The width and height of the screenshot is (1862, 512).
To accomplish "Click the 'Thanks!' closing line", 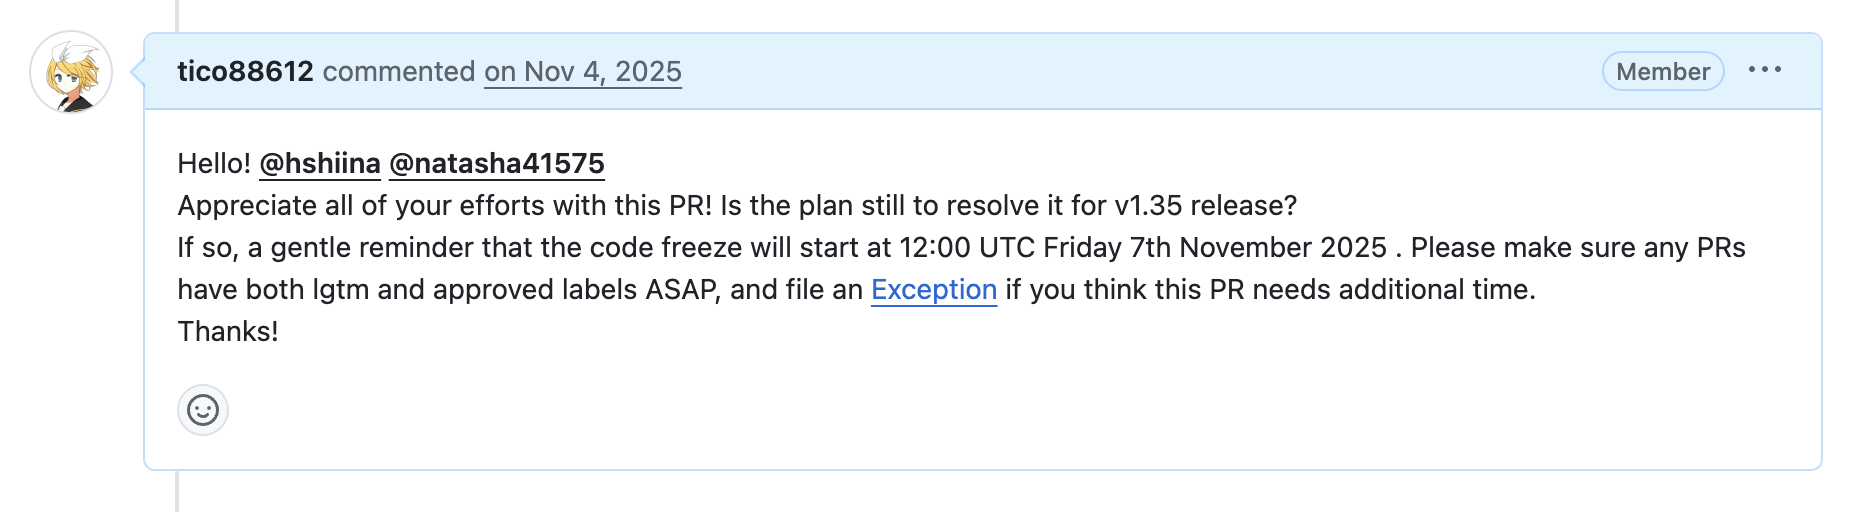I will tap(228, 332).
